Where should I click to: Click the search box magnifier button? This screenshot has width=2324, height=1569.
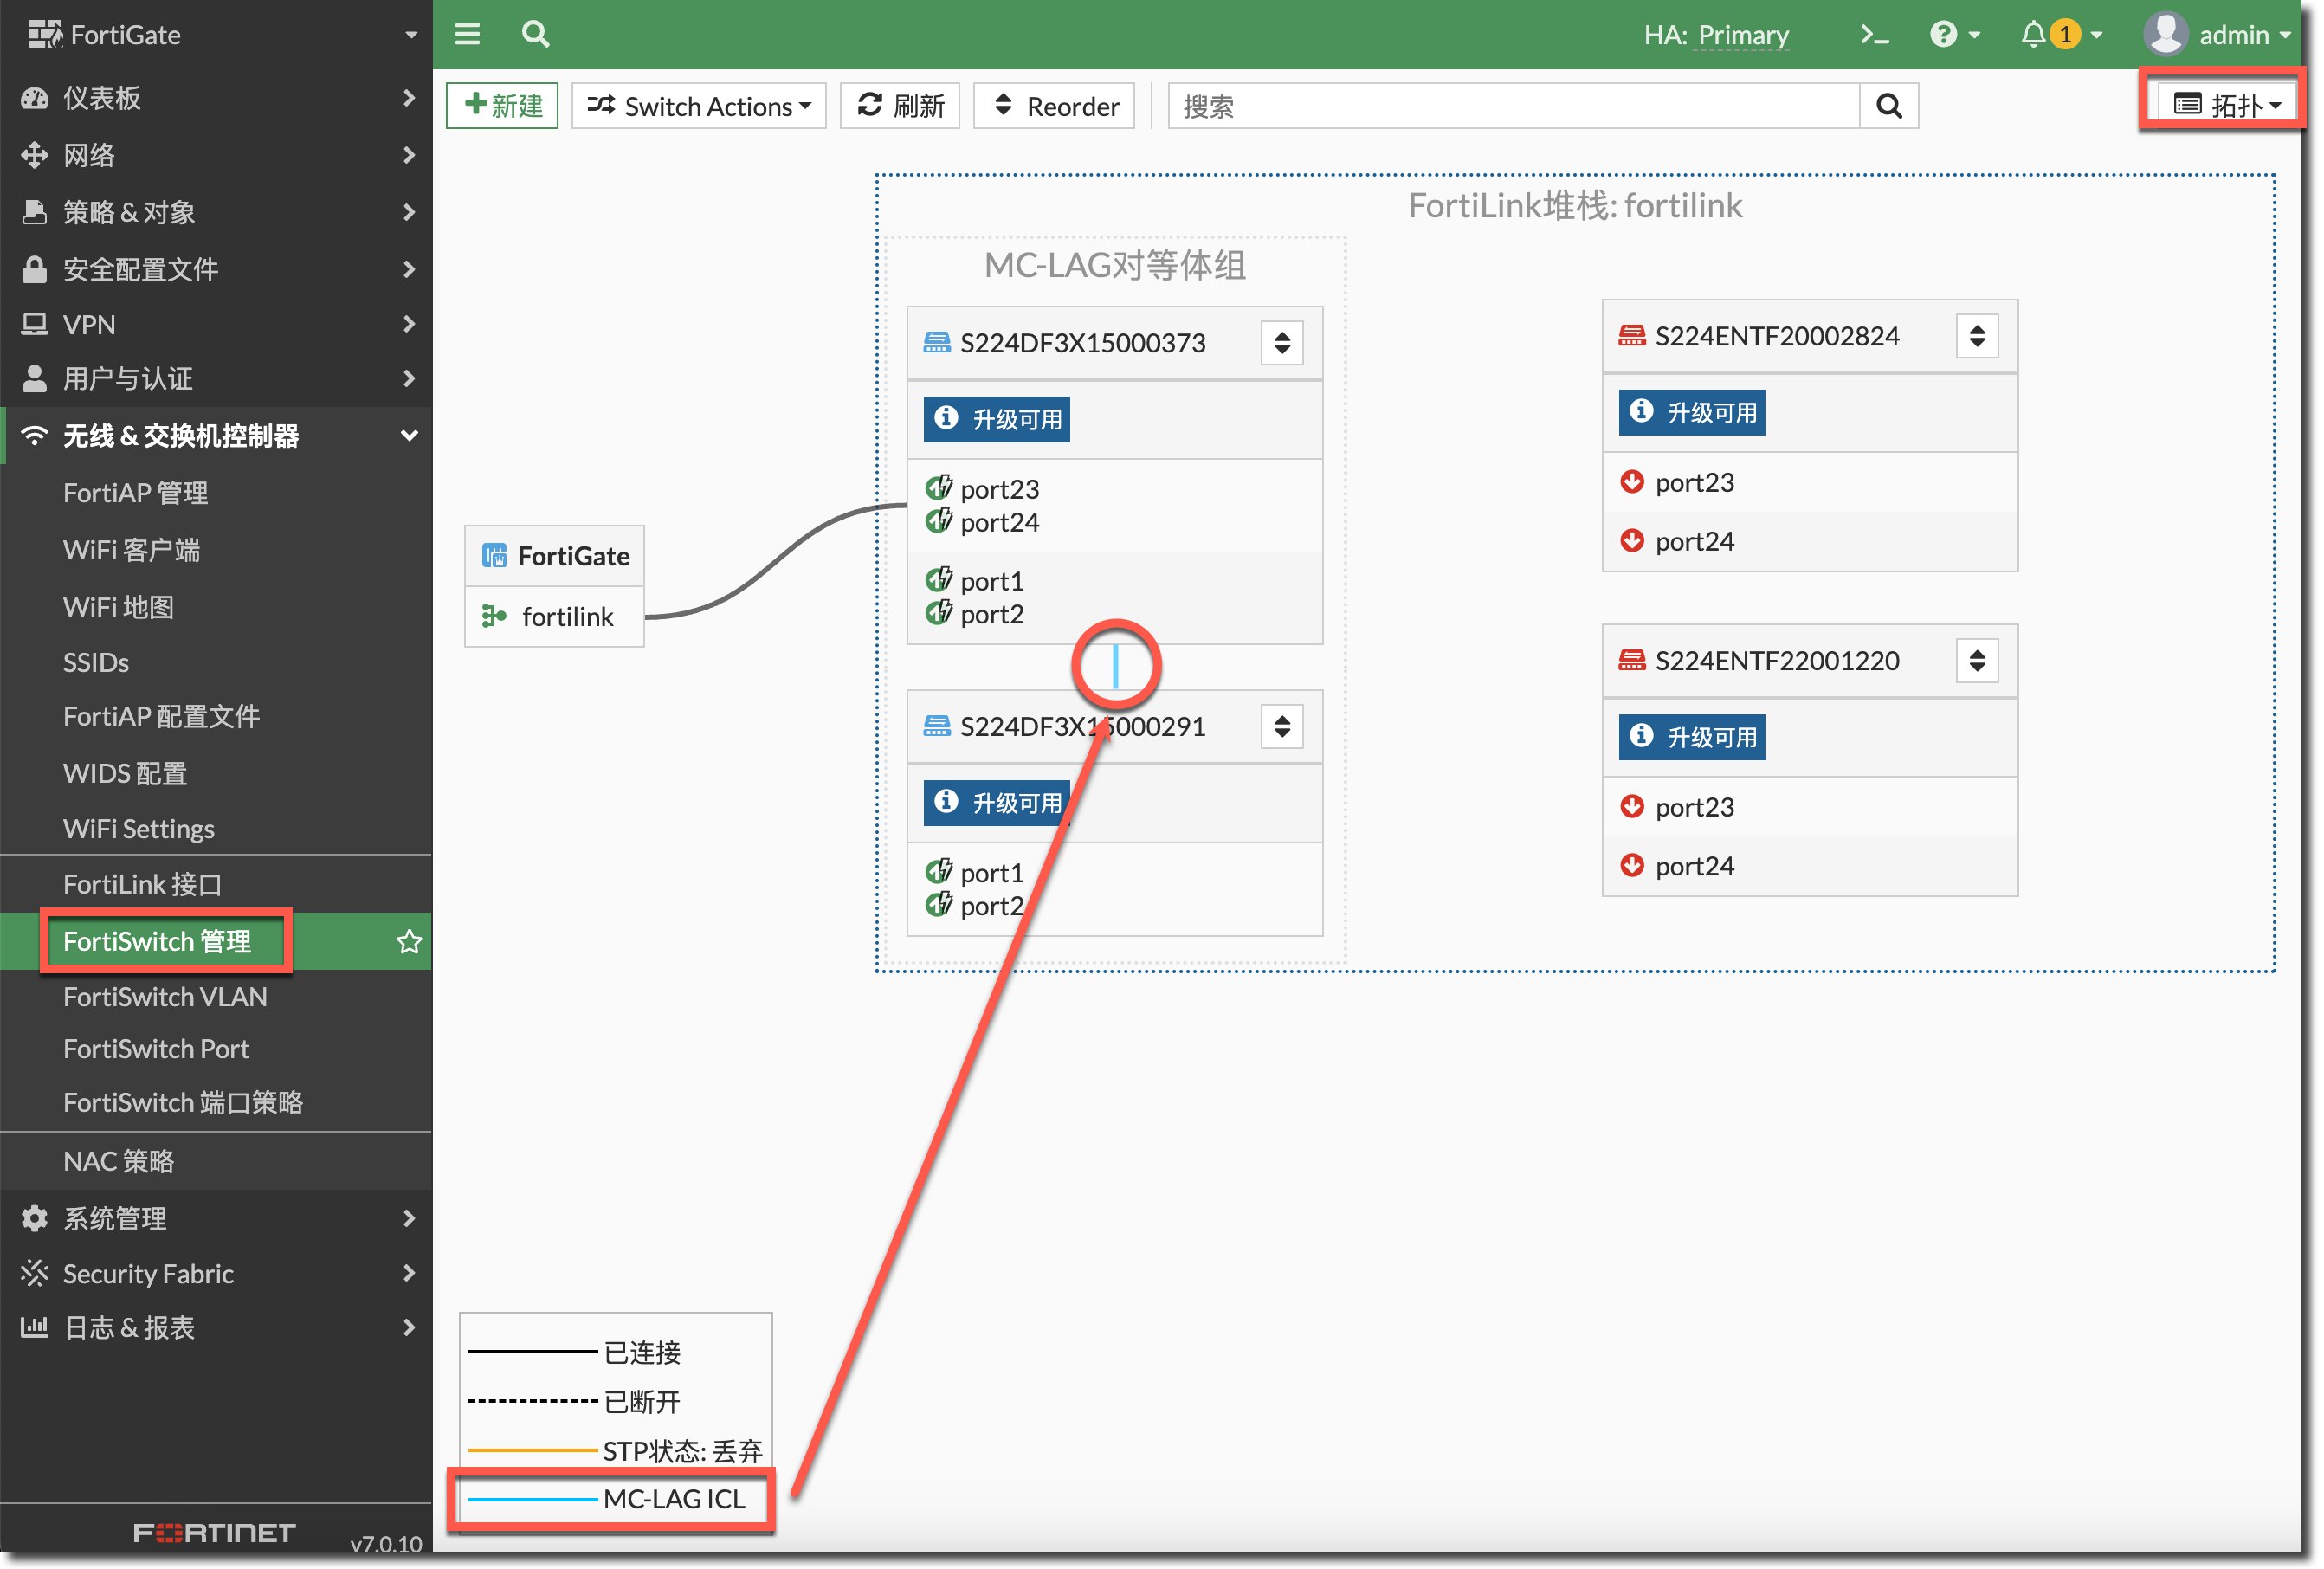pos(1888,106)
